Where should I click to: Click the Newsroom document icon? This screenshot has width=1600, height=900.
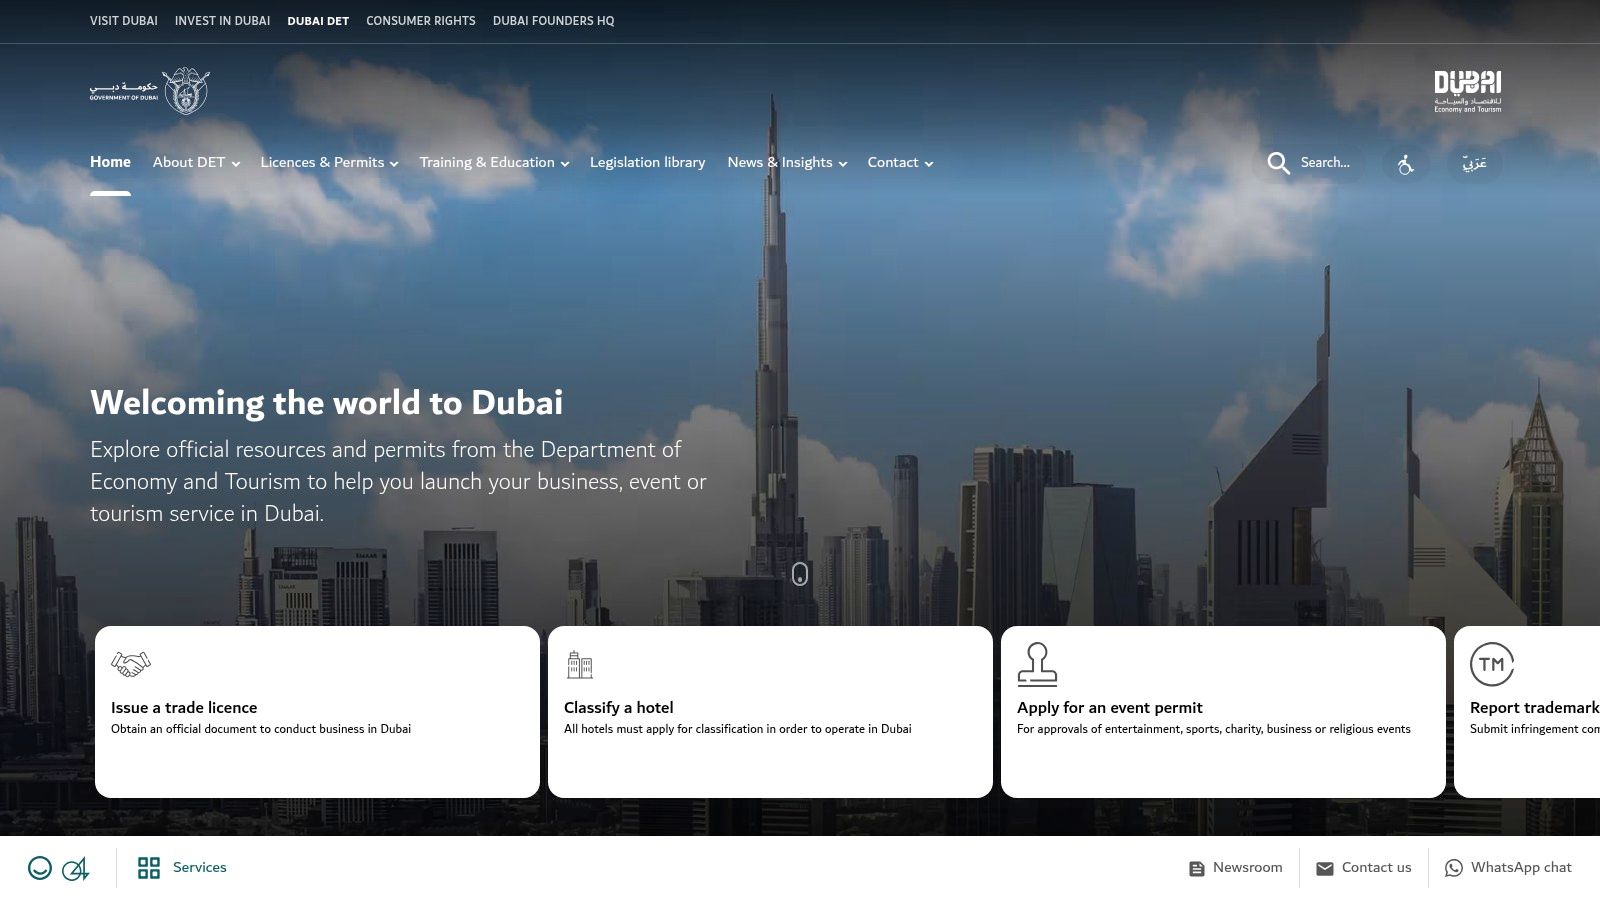[x=1197, y=868]
